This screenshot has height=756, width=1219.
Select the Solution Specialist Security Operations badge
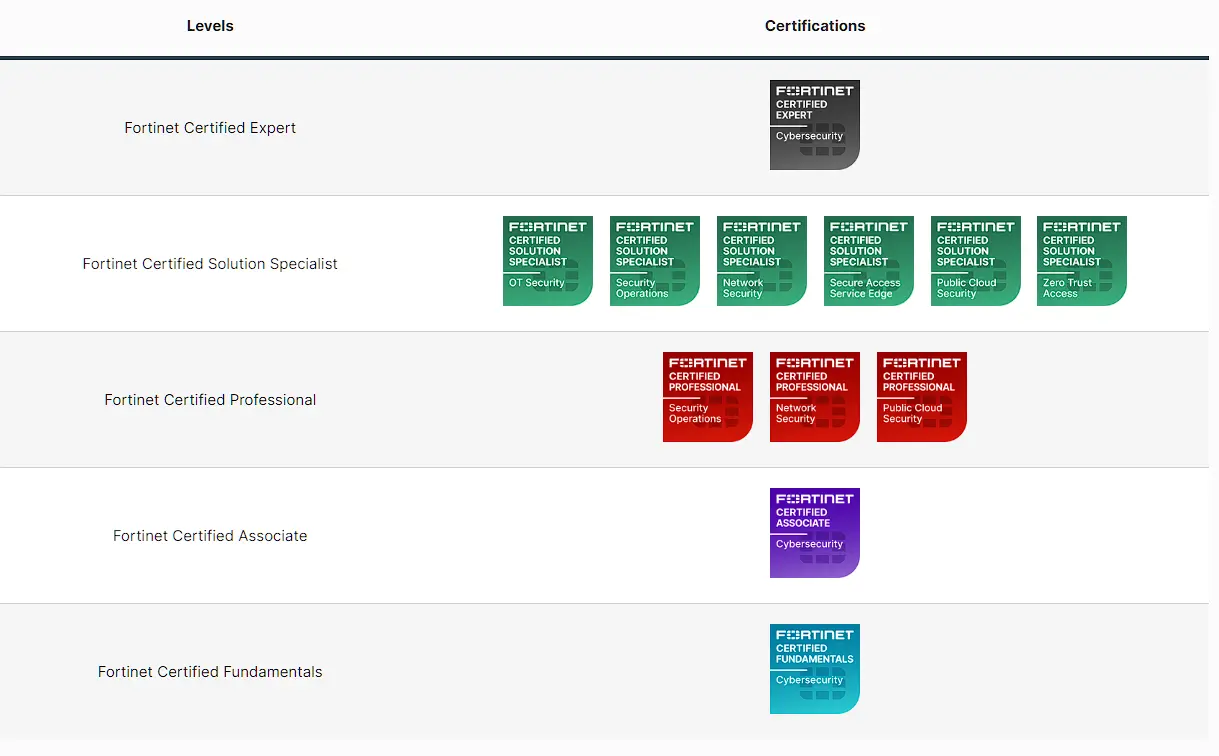[x=655, y=261]
